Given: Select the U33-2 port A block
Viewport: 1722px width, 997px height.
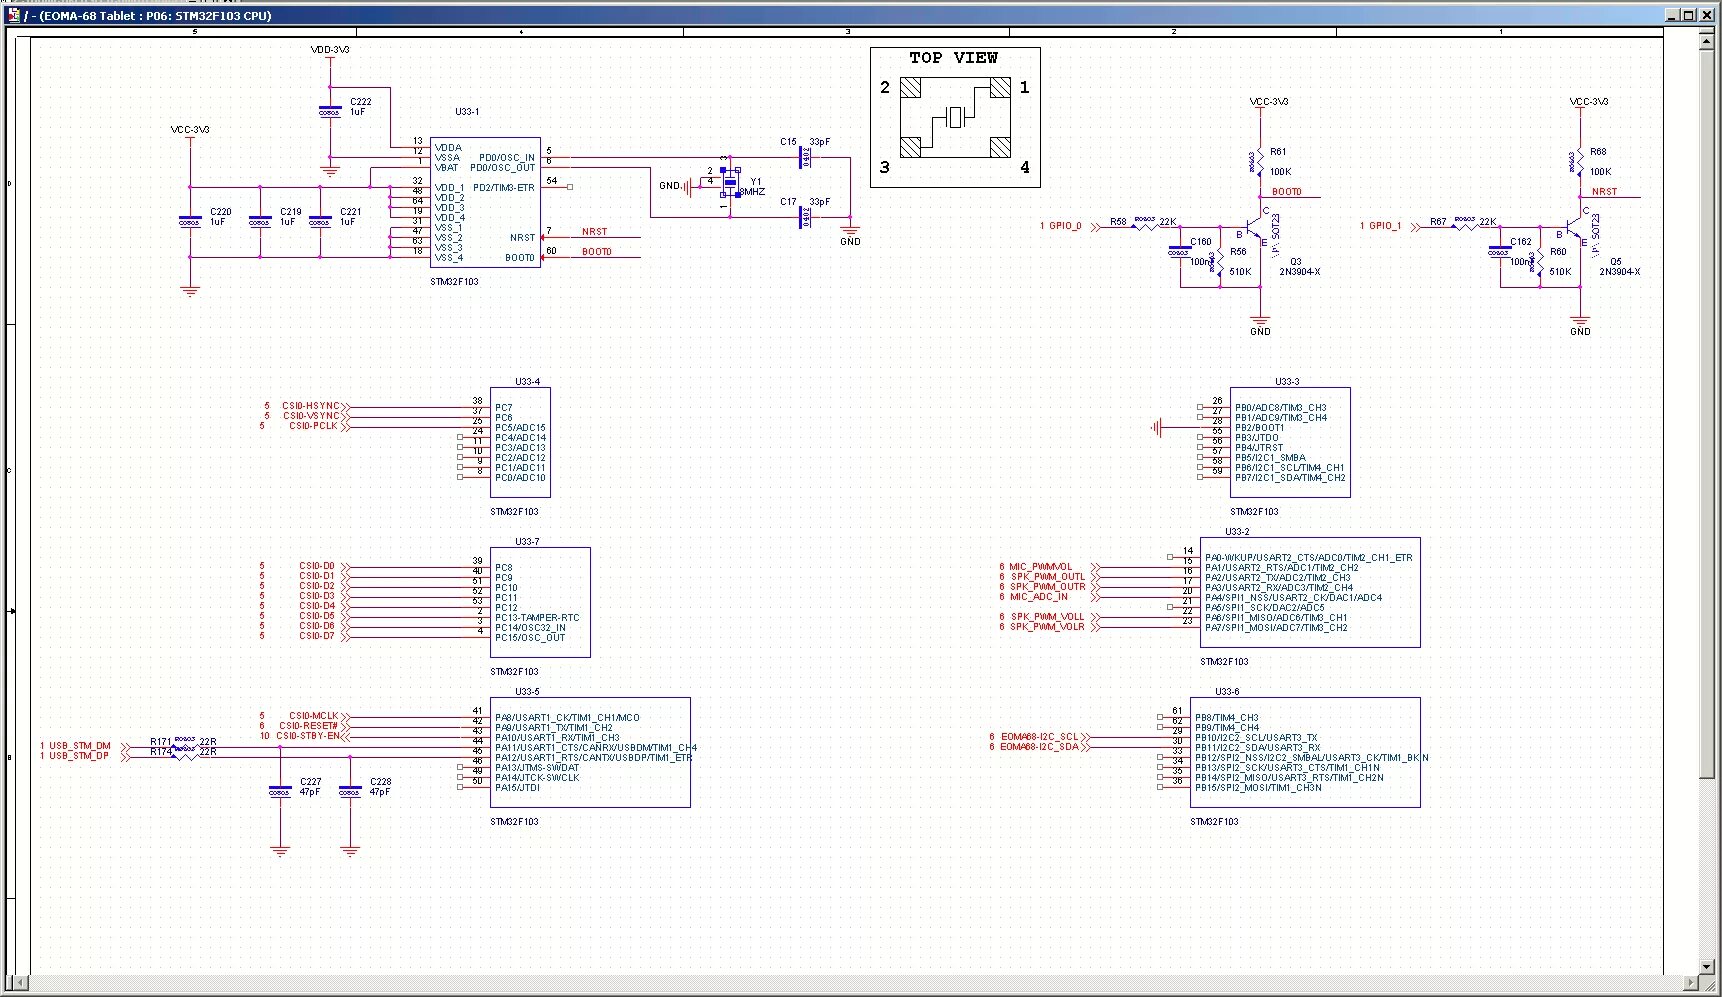Looking at the screenshot, I should [1310, 592].
